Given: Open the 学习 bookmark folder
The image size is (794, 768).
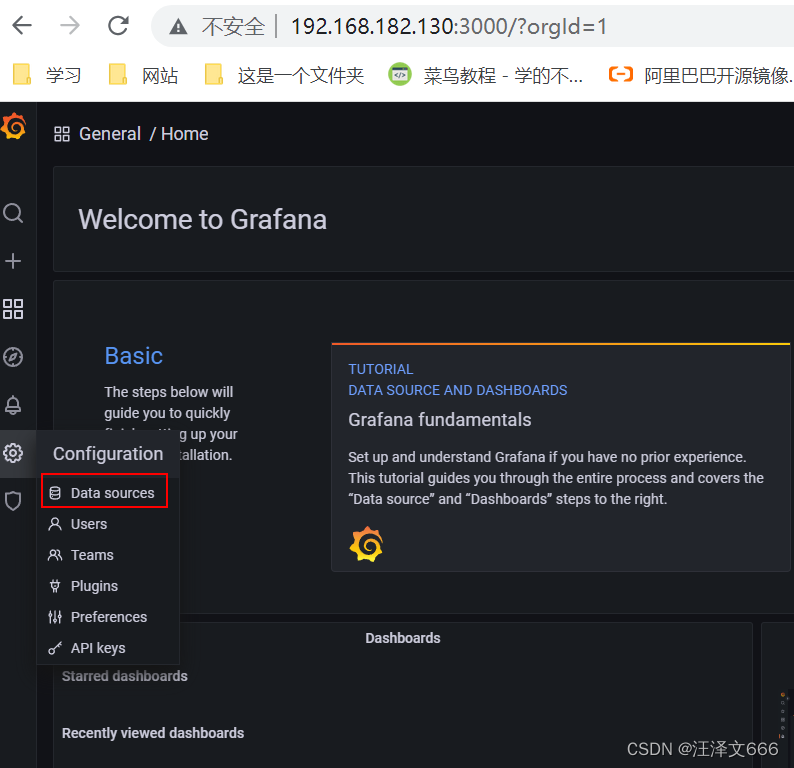Looking at the screenshot, I should tap(47, 75).
